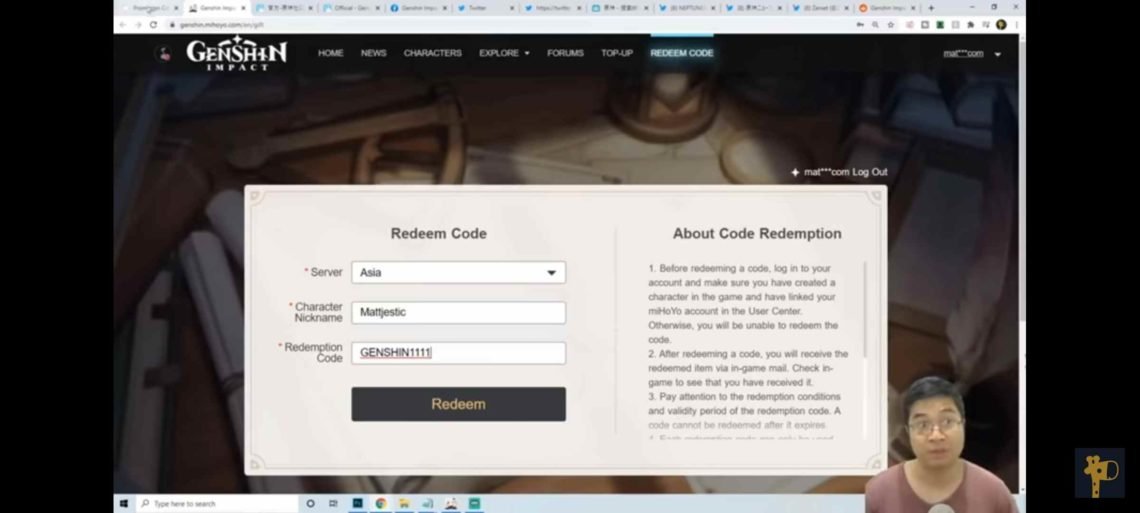Open the CHARACTERS page
The image size is (1140, 513).
point(433,53)
